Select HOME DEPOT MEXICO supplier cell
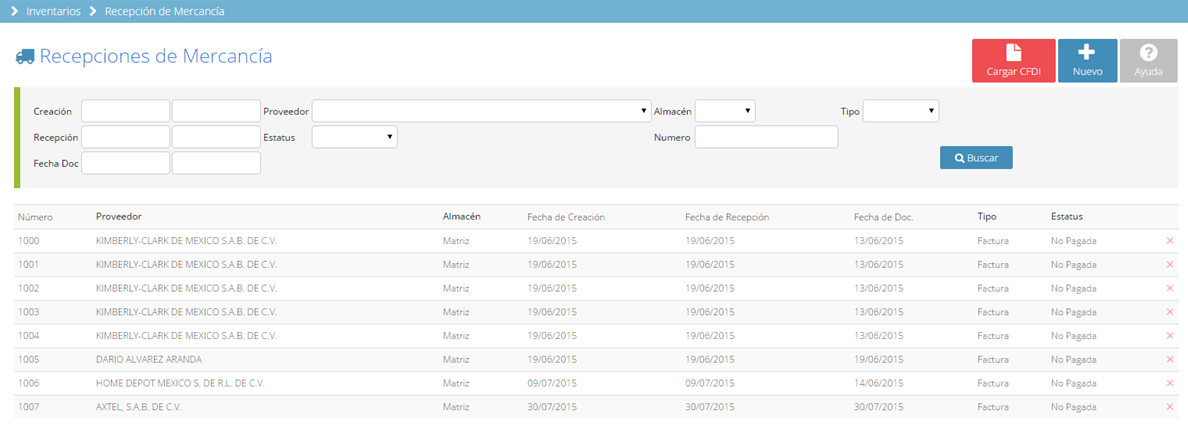This screenshot has width=1188, height=432. click(180, 383)
